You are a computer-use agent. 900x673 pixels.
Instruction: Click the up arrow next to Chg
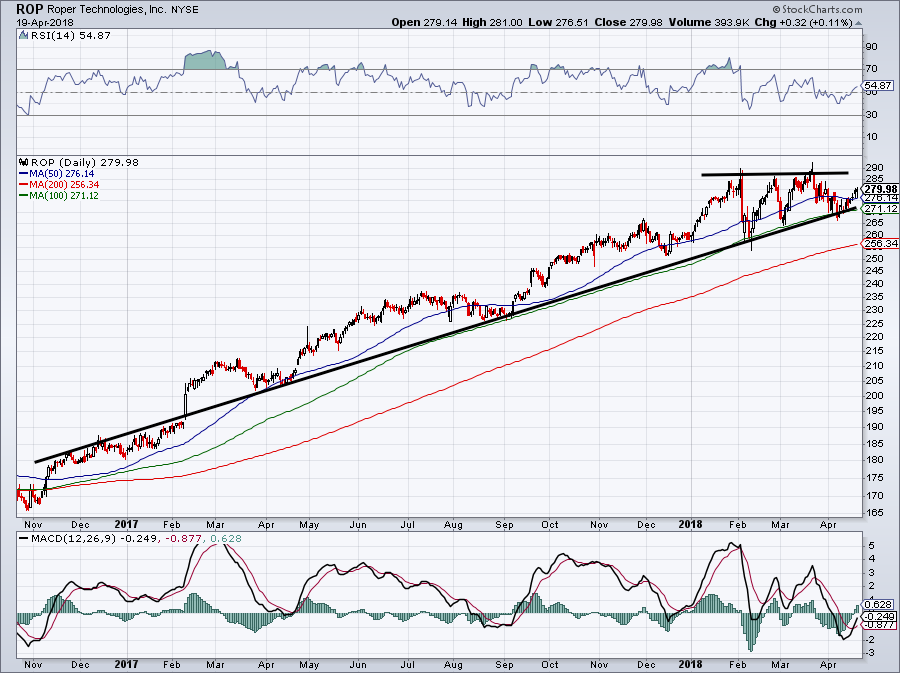pos(858,24)
